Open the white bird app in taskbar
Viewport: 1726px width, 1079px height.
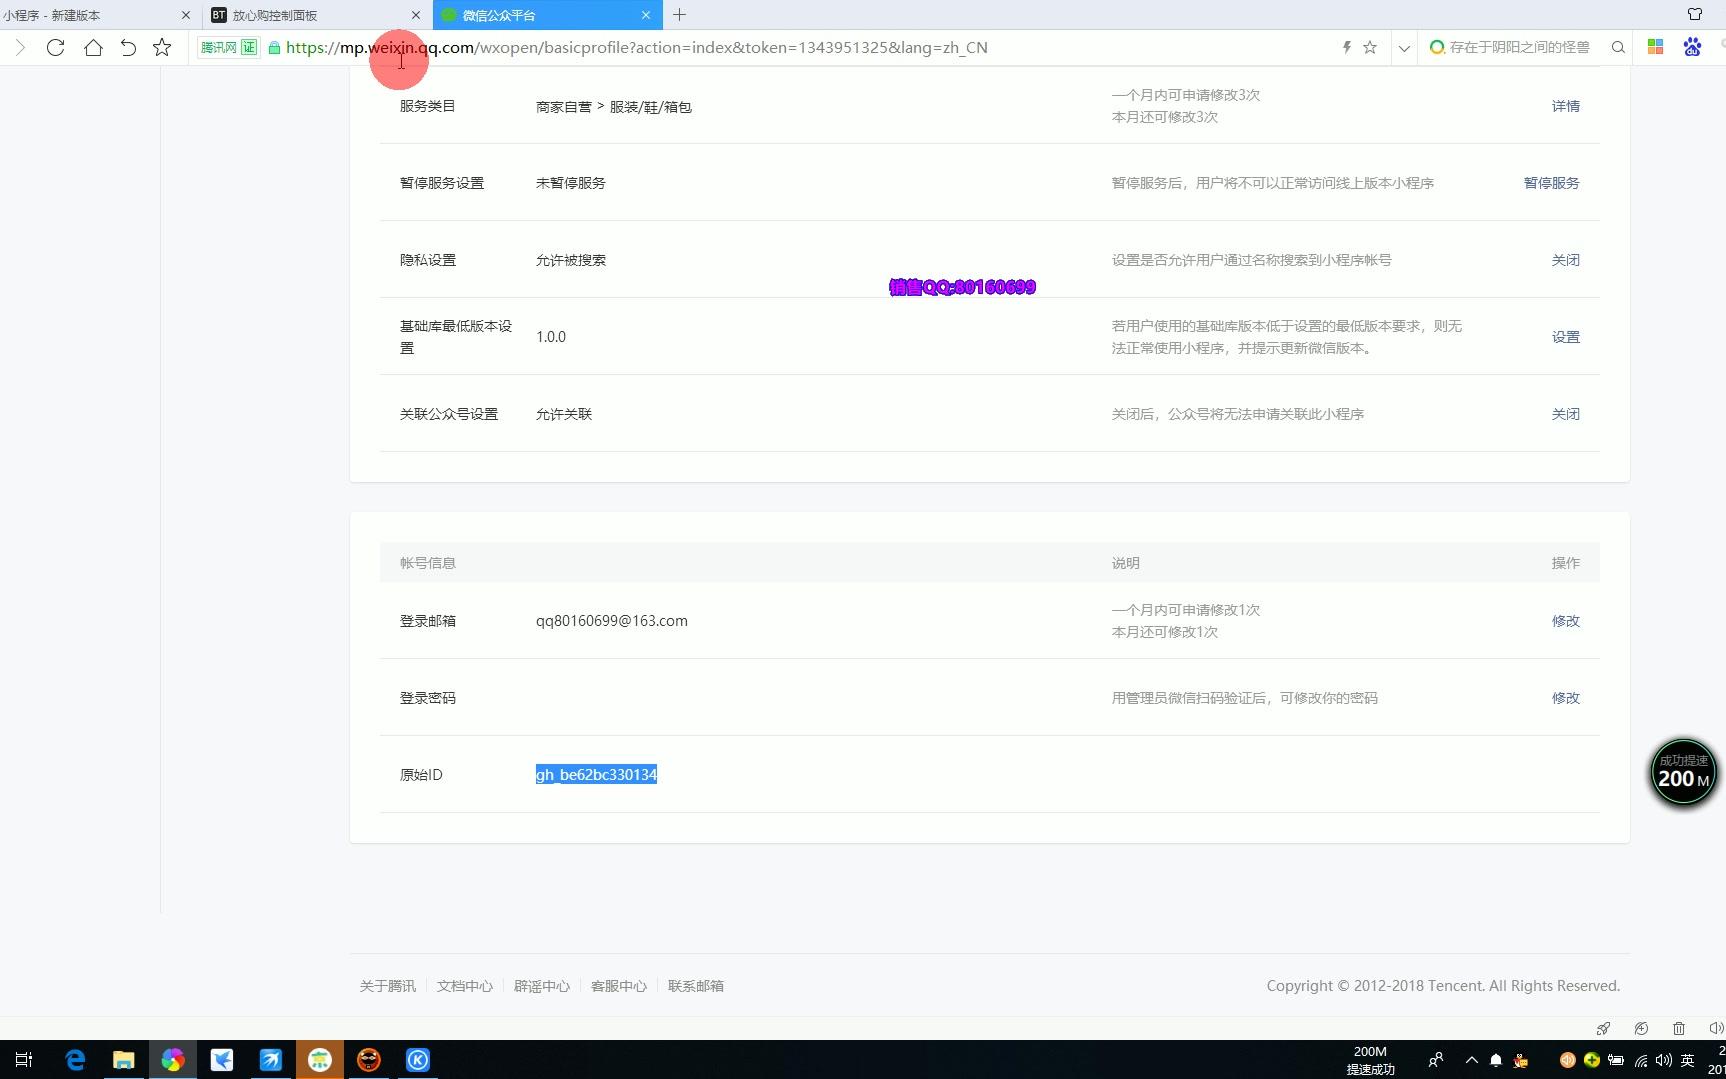pyautogui.click(x=221, y=1060)
